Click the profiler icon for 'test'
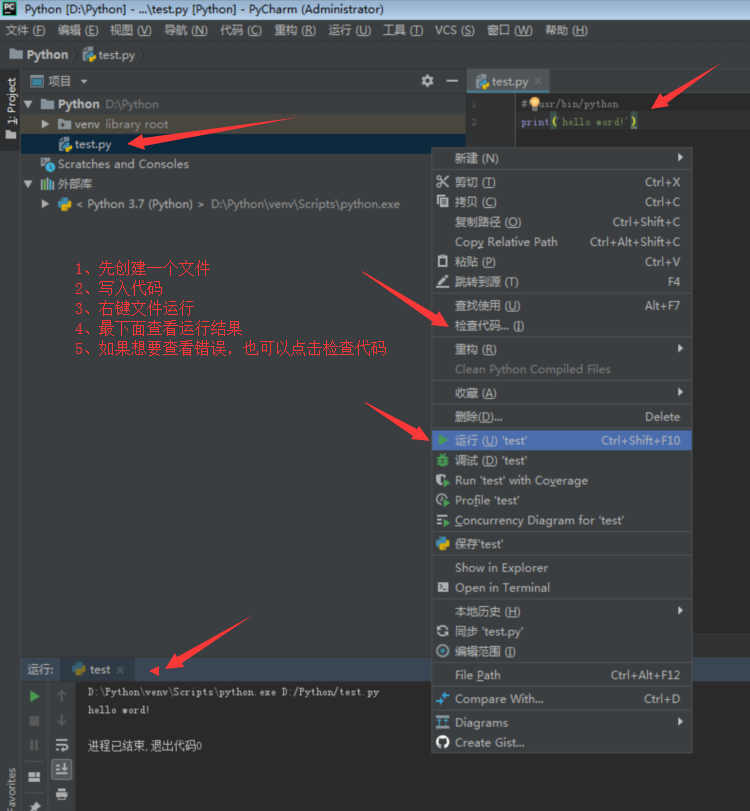 443,500
